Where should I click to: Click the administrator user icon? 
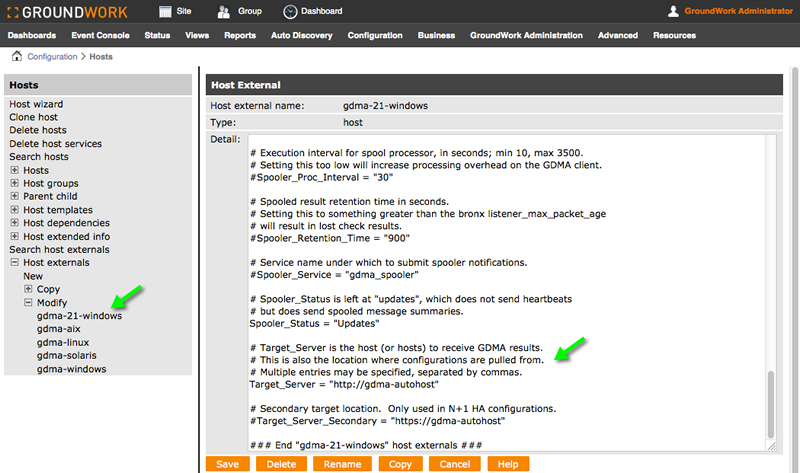[673, 11]
